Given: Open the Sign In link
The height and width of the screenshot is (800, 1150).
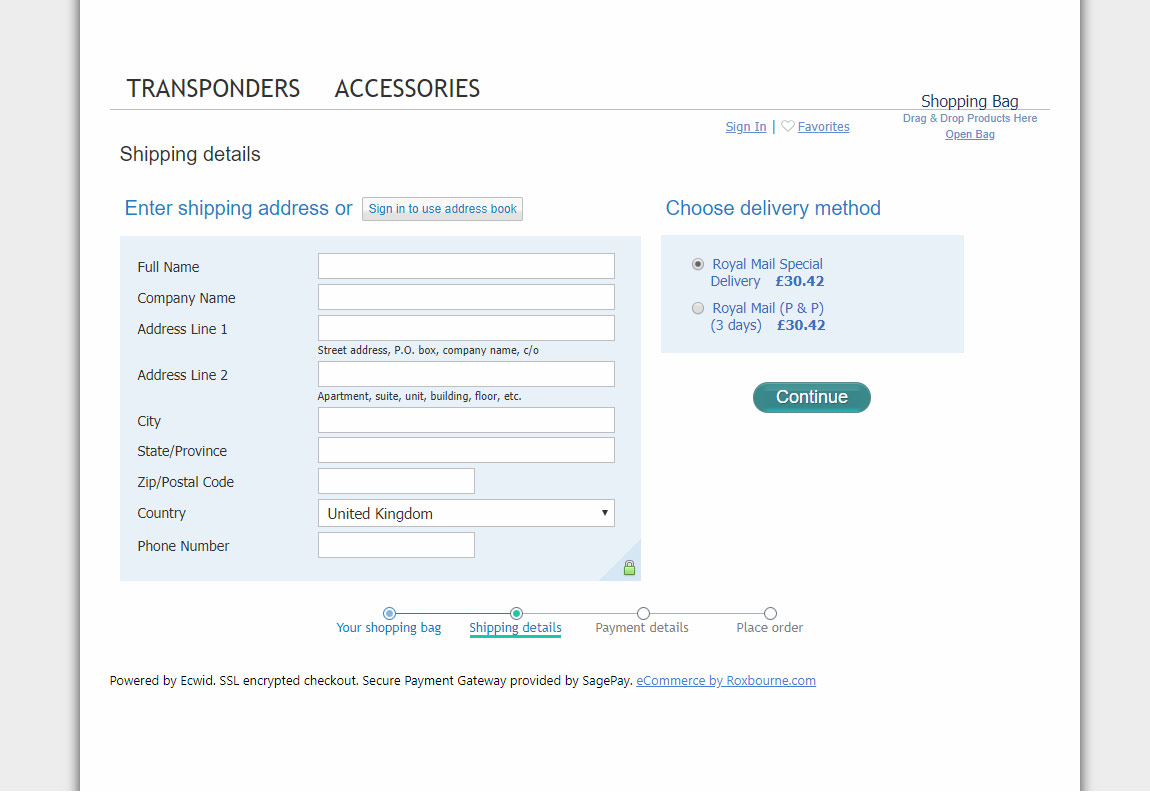Looking at the screenshot, I should pyautogui.click(x=746, y=127).
